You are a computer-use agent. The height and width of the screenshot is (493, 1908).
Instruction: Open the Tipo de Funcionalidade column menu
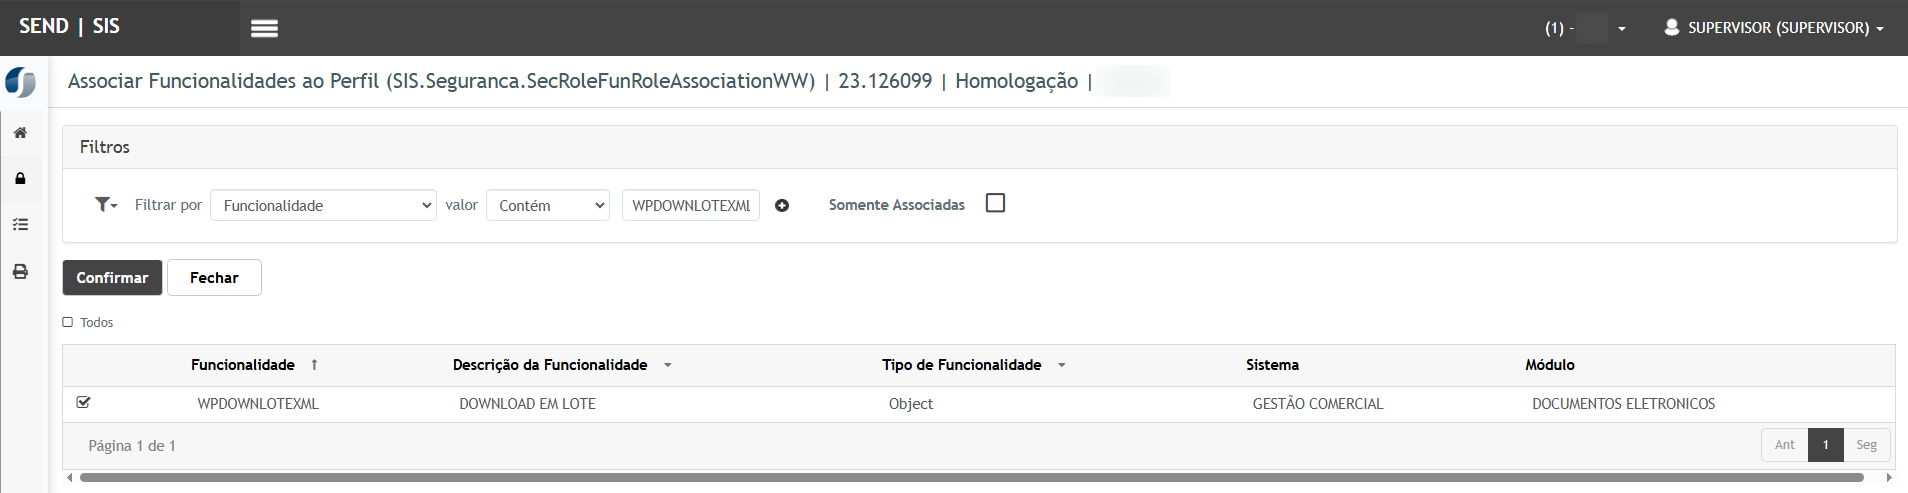[1062, 365]
